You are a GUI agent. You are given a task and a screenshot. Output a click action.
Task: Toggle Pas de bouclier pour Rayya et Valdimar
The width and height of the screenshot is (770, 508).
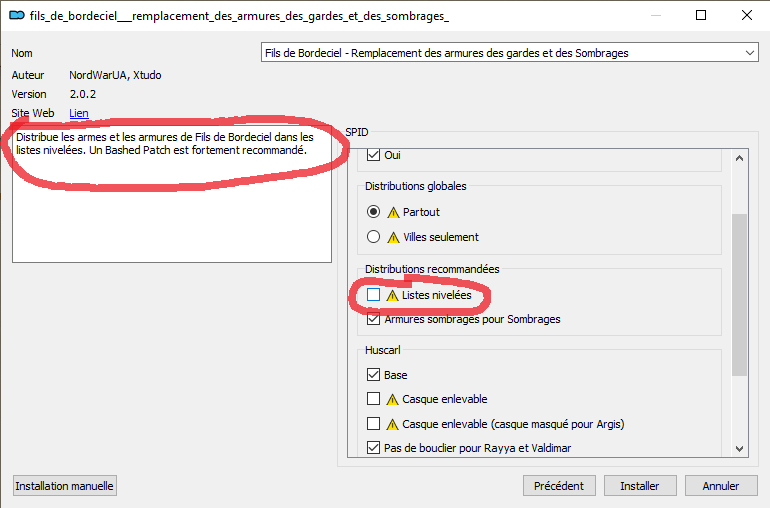[373, 448]
